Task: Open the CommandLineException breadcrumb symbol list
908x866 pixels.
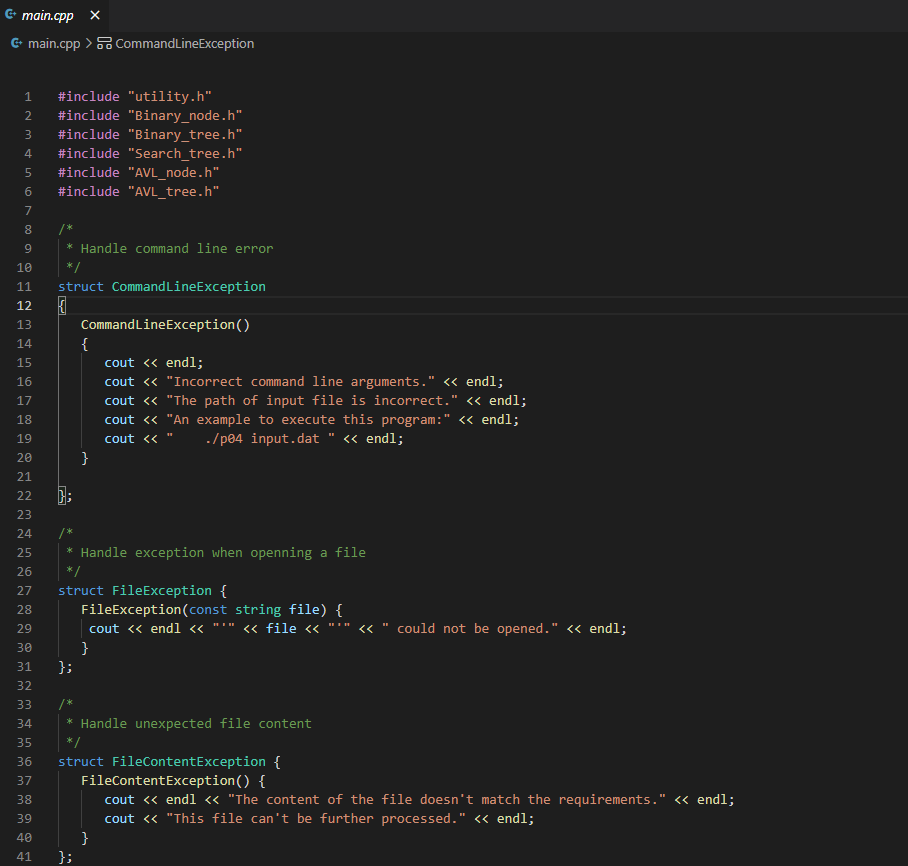Action: pos(185,44)
